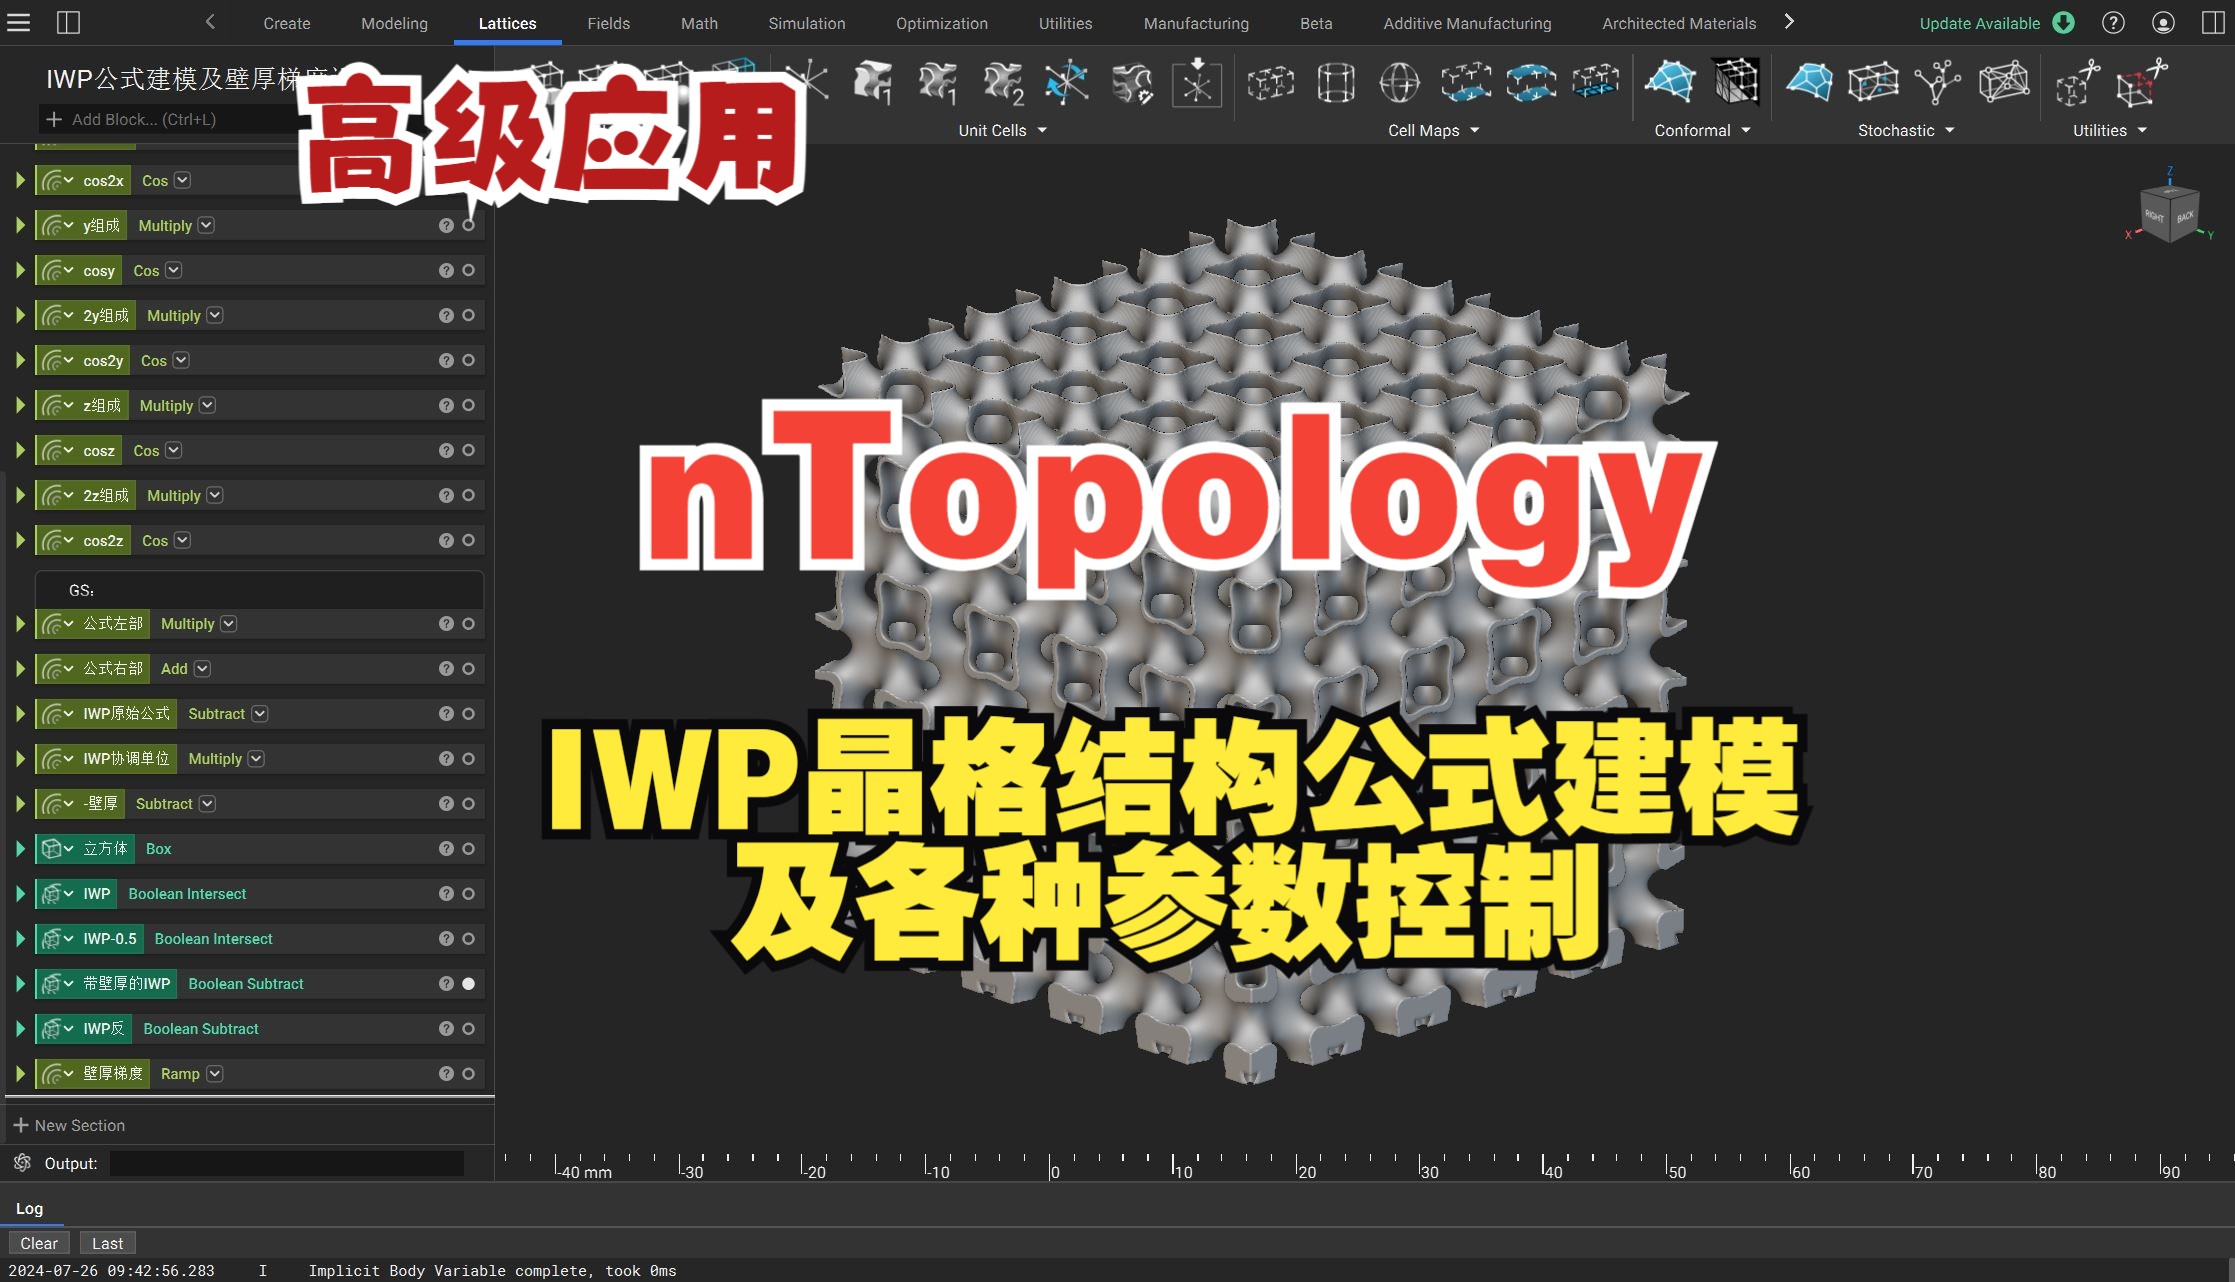Viewport: 2235px width, 1282px height.
Task: Add a New Section
Action: 69,1125
